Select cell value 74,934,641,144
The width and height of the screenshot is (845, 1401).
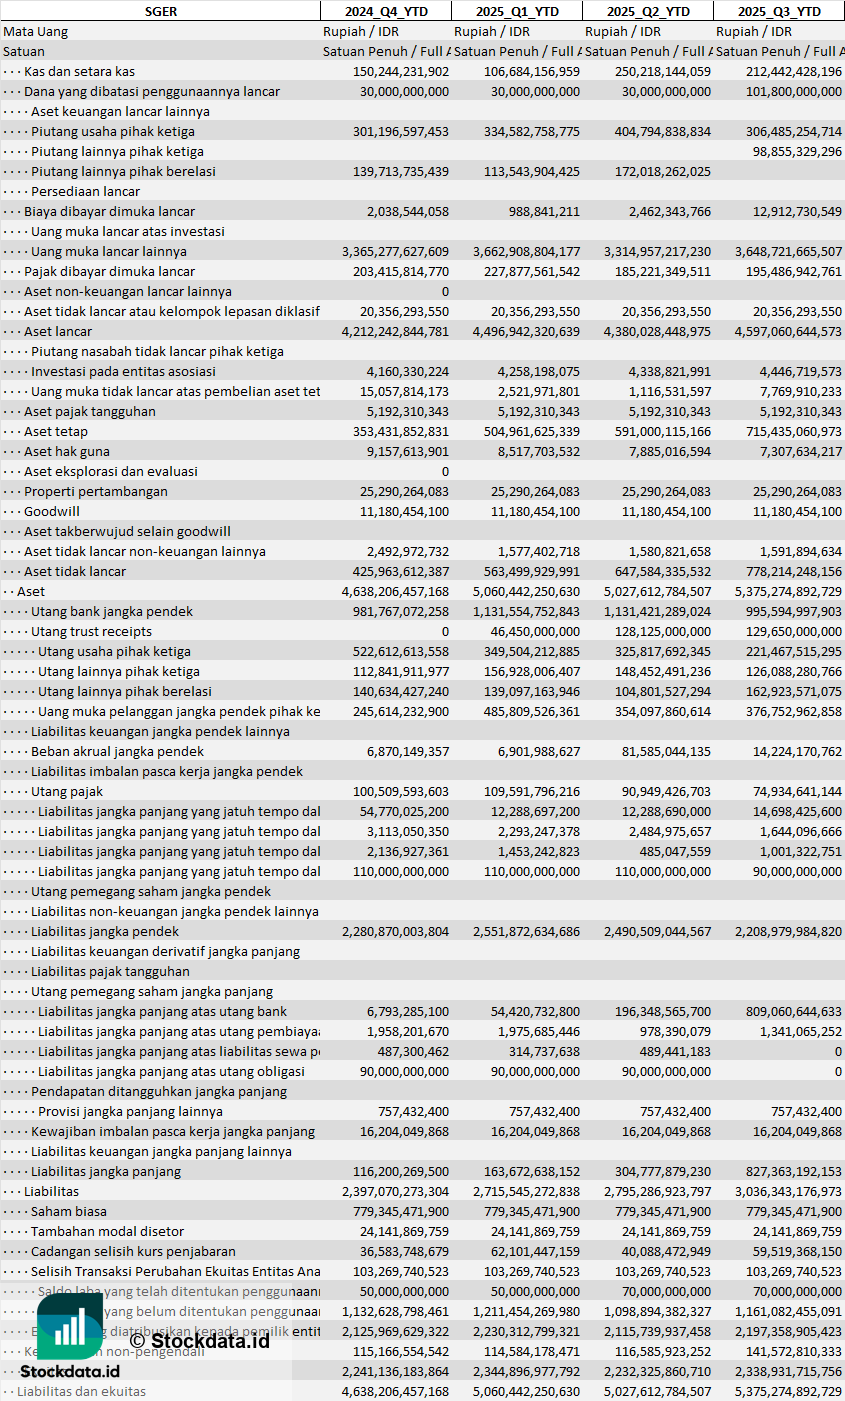coord(797,791)
